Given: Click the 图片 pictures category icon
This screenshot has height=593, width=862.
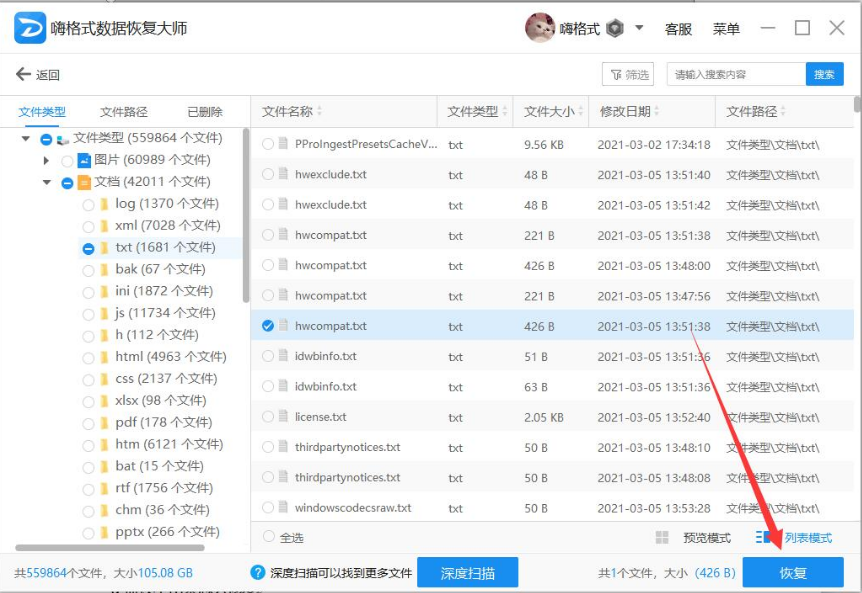Looking at the screenshot, I should (x=84, y=160).
